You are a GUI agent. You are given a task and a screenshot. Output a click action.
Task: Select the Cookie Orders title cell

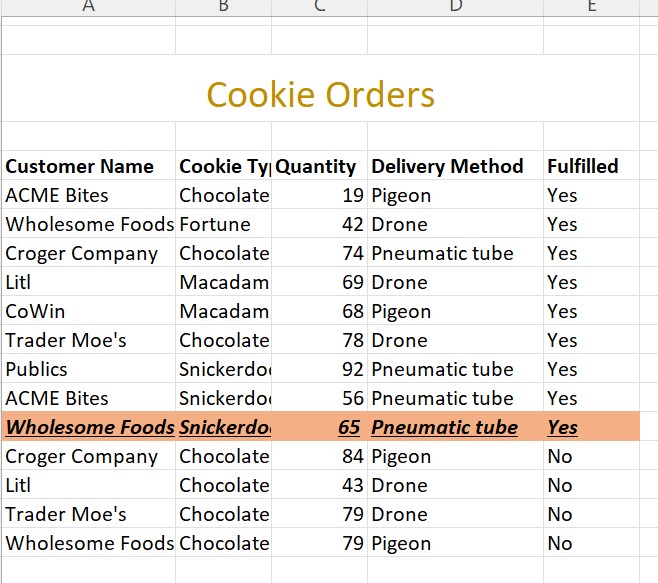coord(320,95)
